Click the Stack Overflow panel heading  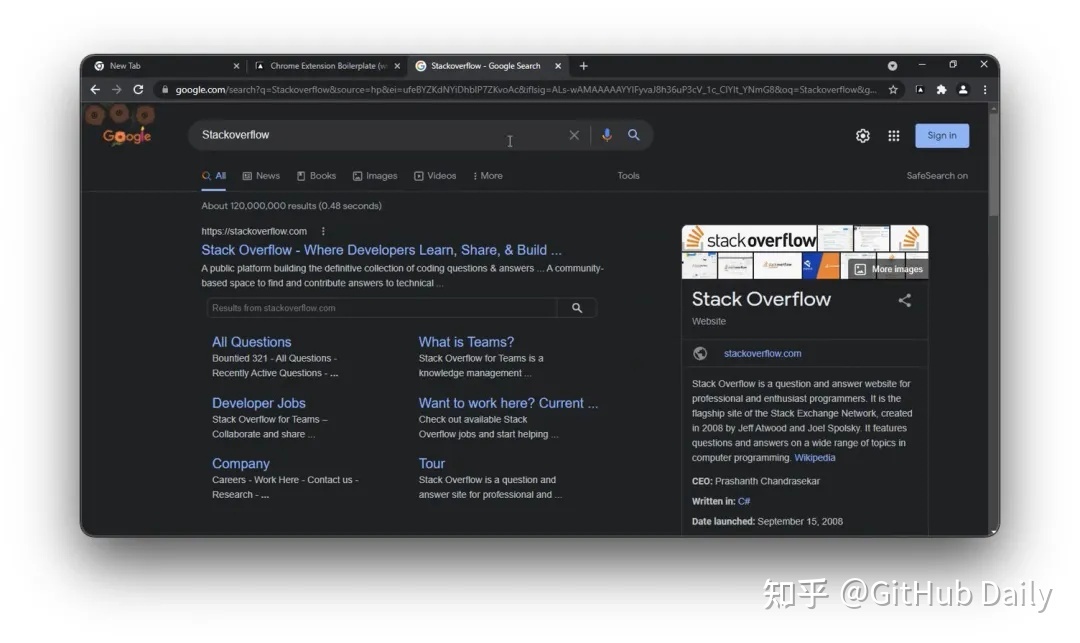point(761,299)
